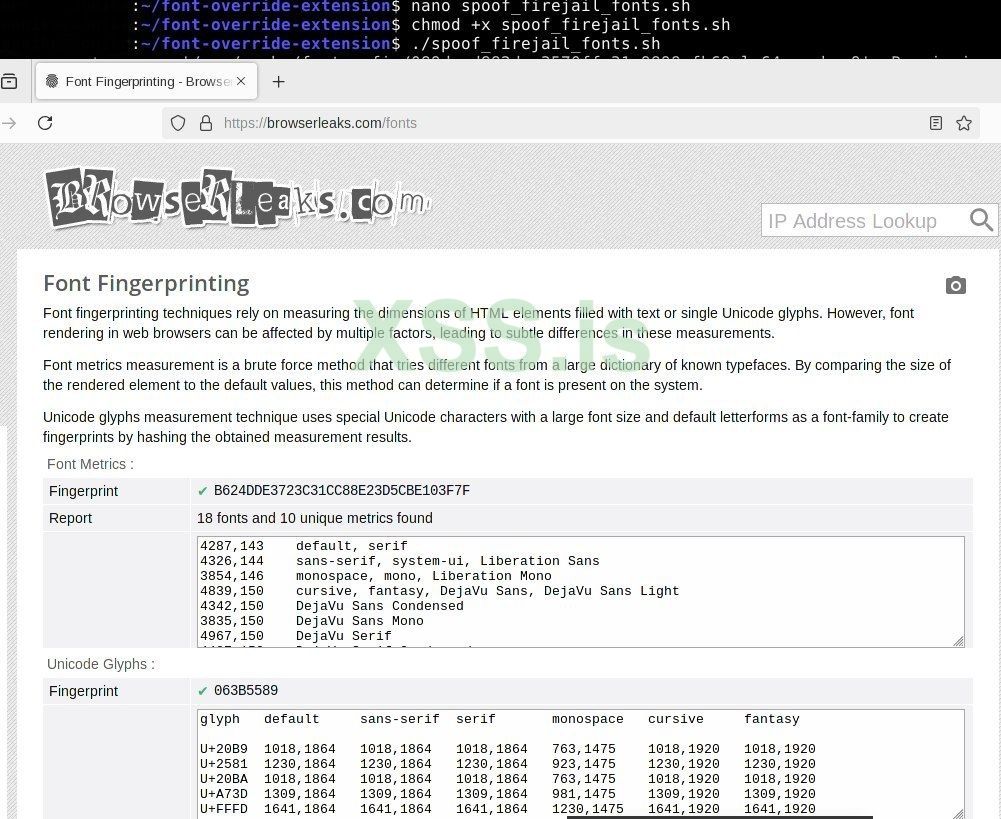Click the tracking protection shield icon
1001x819 pixels.
(x=178, y=123)
